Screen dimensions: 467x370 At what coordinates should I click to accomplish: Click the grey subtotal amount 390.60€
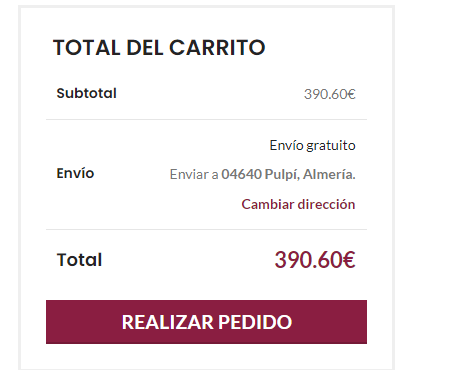pos(330,94)
